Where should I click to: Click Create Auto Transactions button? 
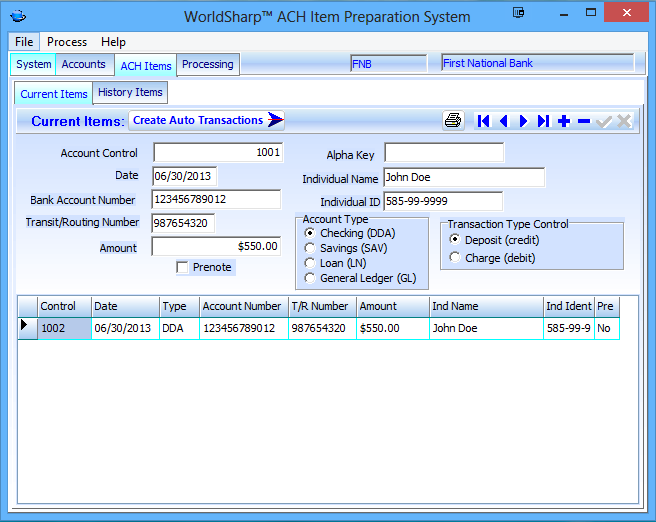point(207,120)
